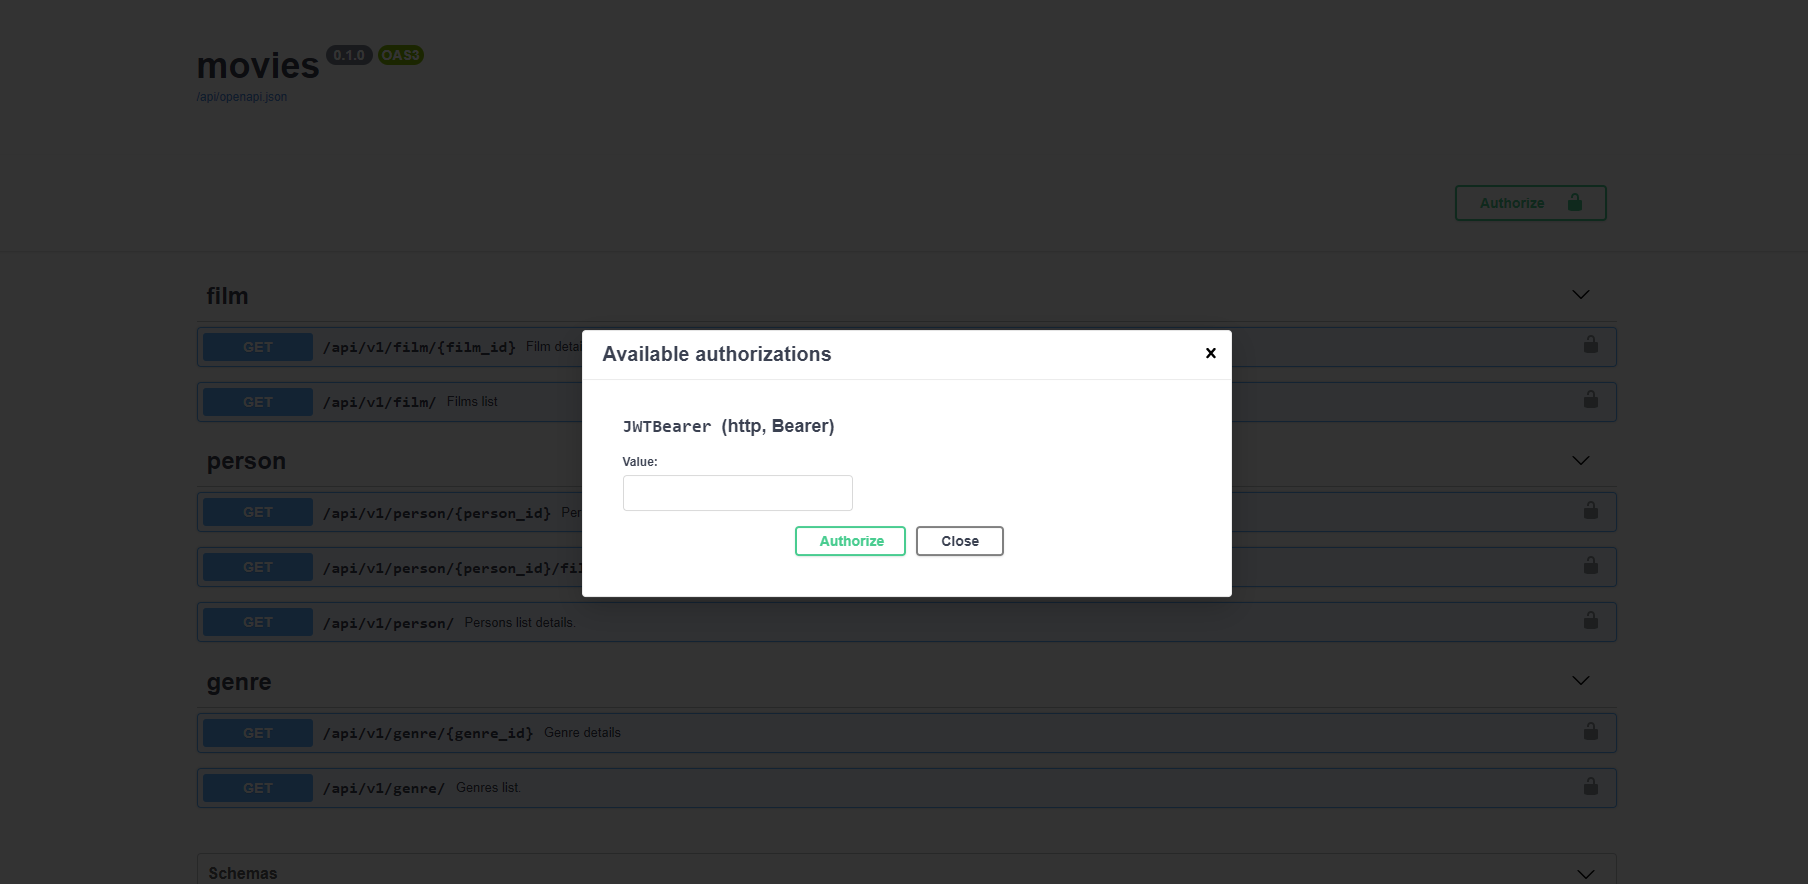Image resolution: width=1808 pixels, height=884 pixels.
Task: Click the person section heading
Action: pyautogui.click(x=246, y=462)
